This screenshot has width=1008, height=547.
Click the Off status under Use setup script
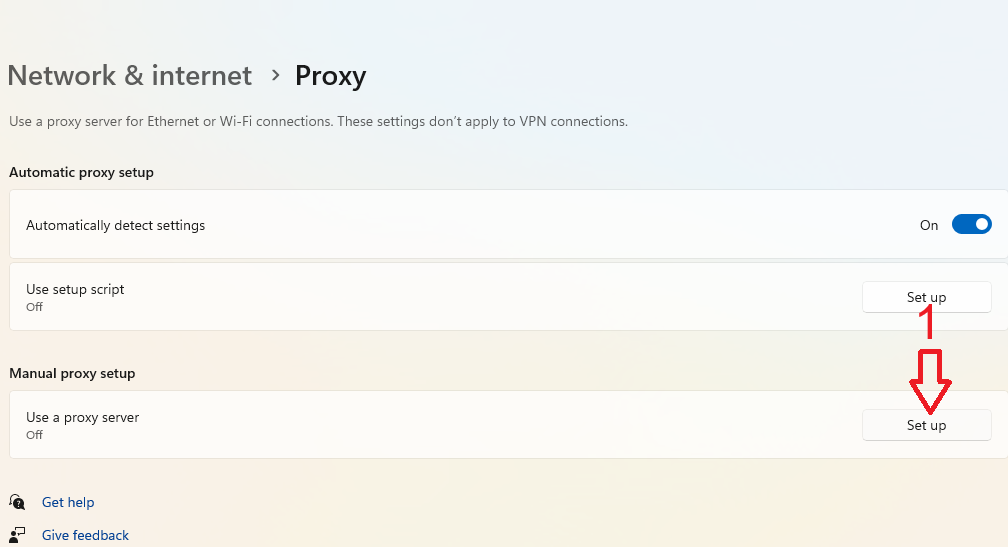35,307
